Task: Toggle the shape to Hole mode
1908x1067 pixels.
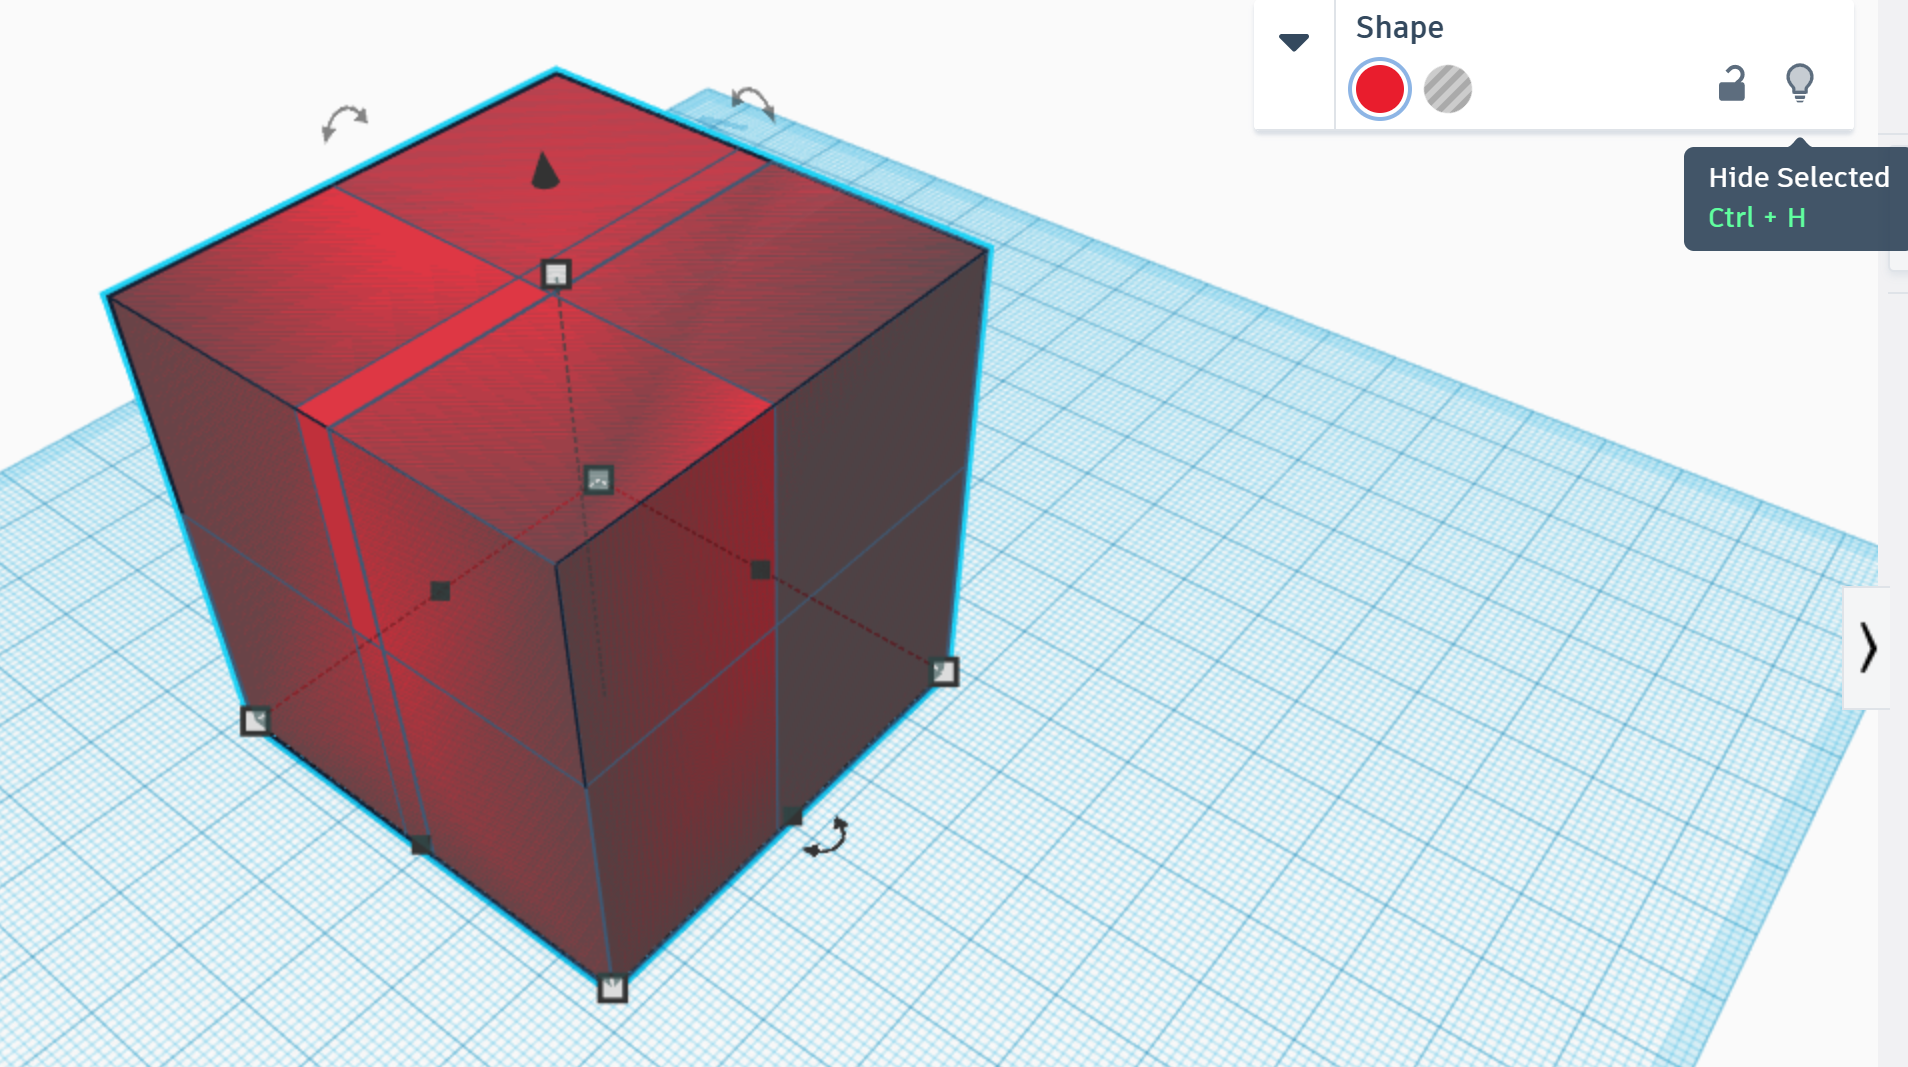Action: (x=1446, y=88)
